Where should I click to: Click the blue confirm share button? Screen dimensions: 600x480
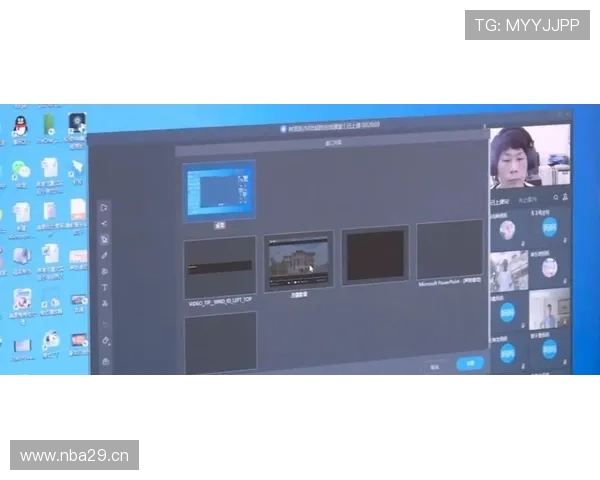pos(469,364)
